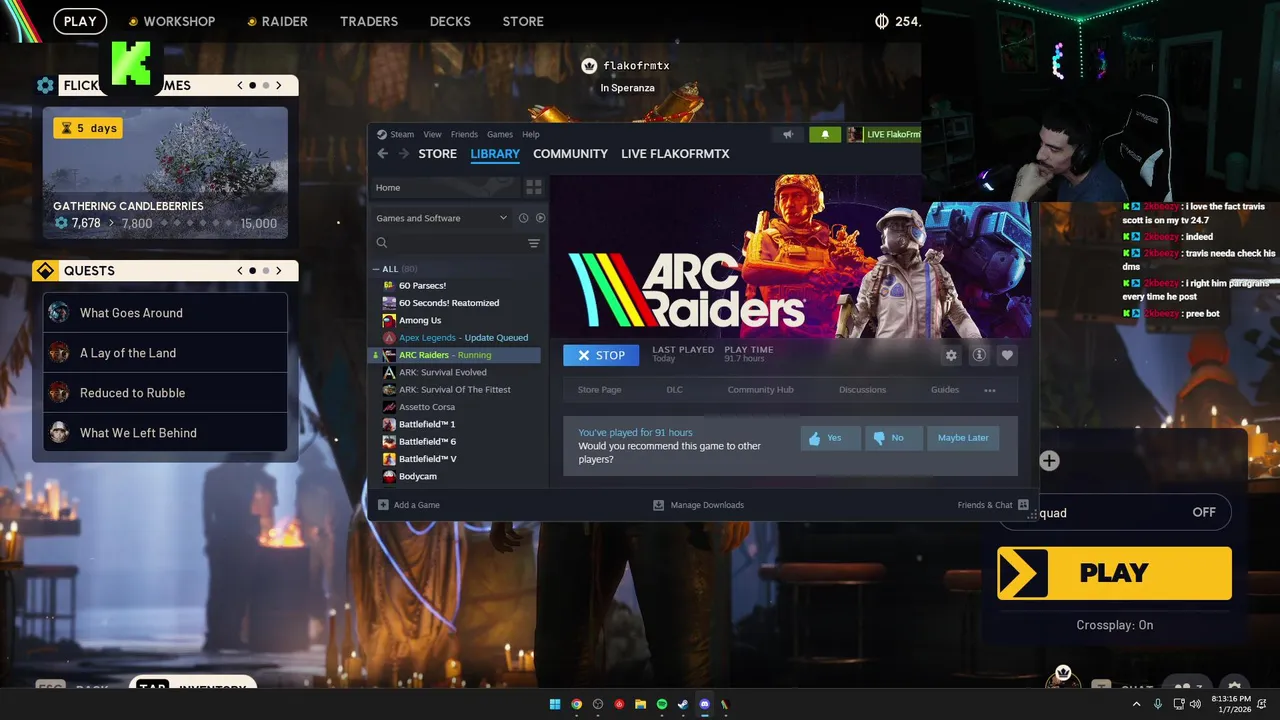The width and height of the screenshot is (1280, 720).
Task: Open the DECKS tab in game menu
Action: tap(450, 21)
